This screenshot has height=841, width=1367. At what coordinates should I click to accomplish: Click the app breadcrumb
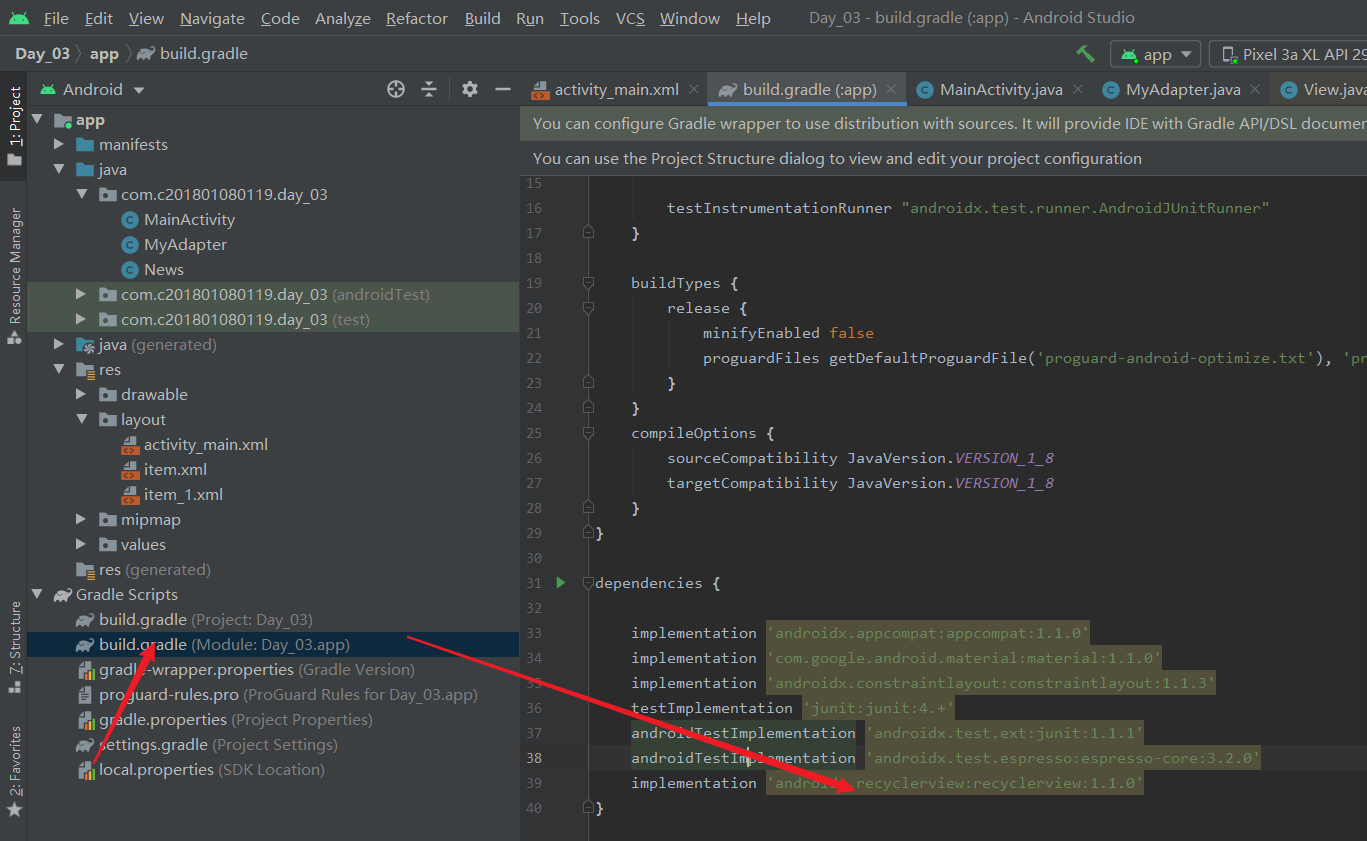click(104, 54)
